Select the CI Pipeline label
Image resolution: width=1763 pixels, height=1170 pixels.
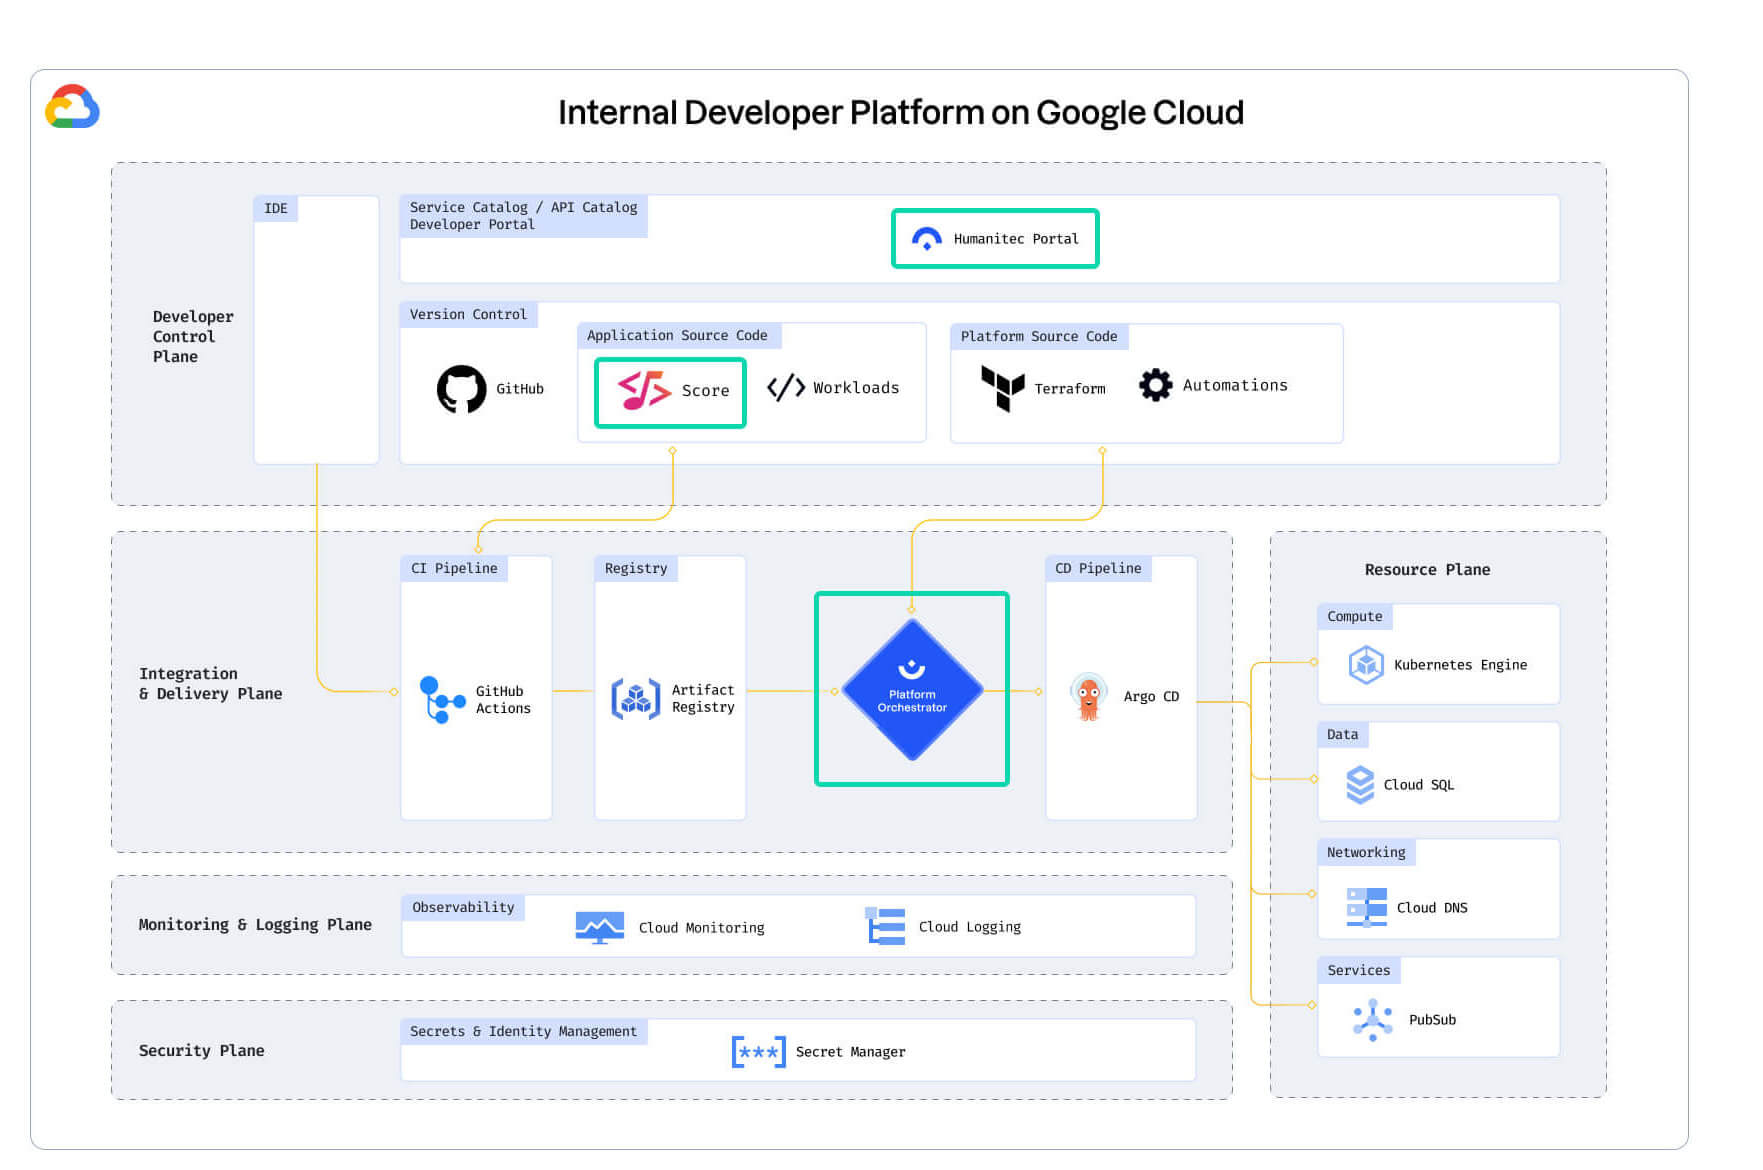pos(454,568)
